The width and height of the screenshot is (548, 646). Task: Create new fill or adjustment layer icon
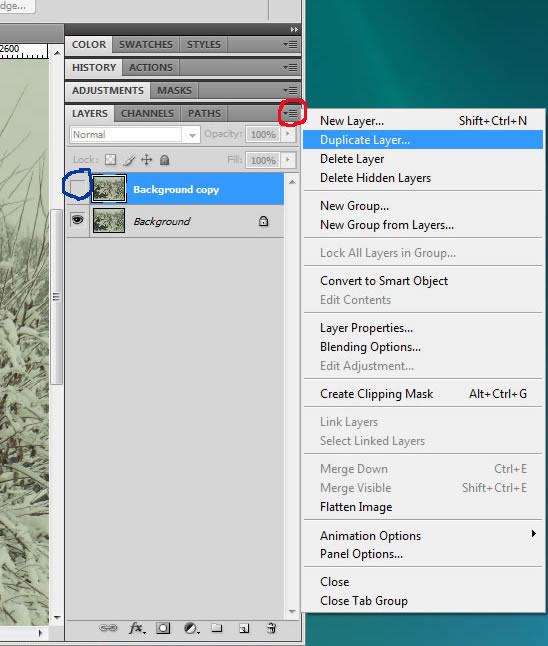pyautogui.click(x=192, y=628)
